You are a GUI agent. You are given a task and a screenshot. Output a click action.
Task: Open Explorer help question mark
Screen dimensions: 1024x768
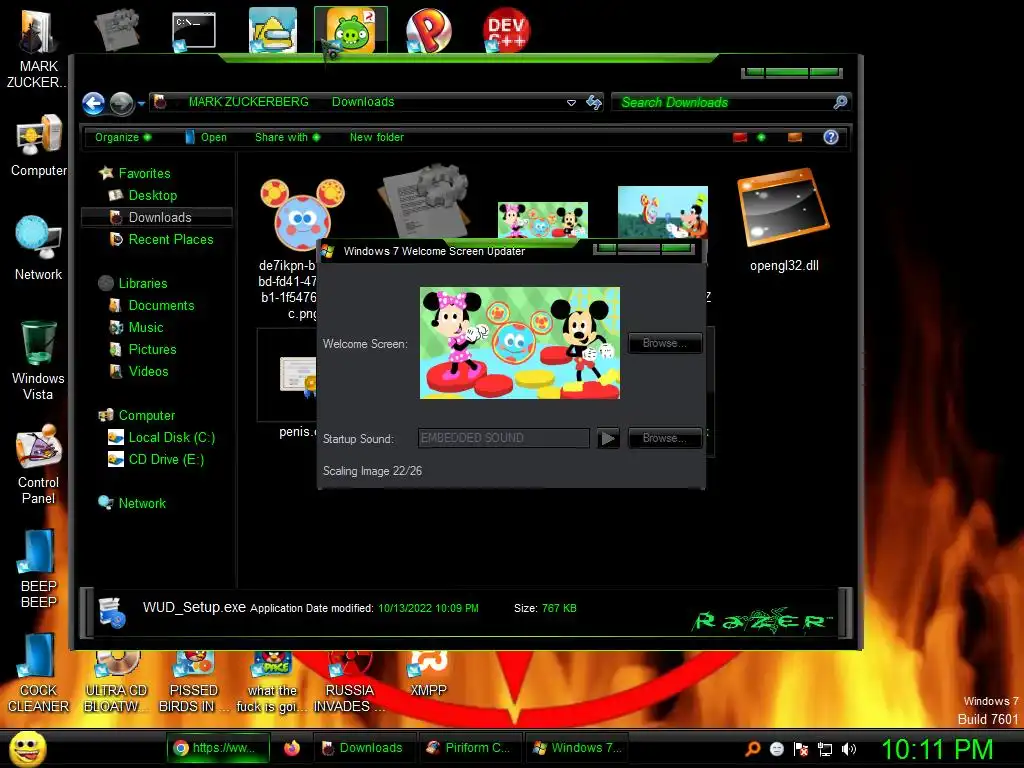tap(831, 137)
